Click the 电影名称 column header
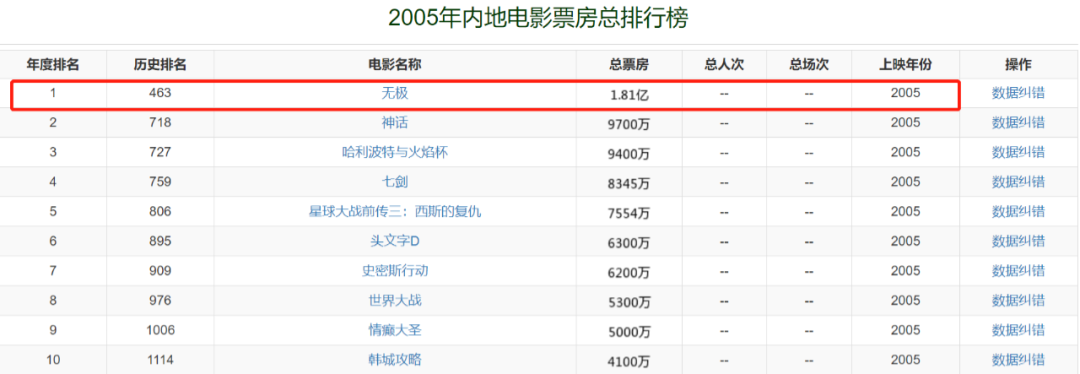This screenshot has width=1080, height=374. [x=395, y=65]
